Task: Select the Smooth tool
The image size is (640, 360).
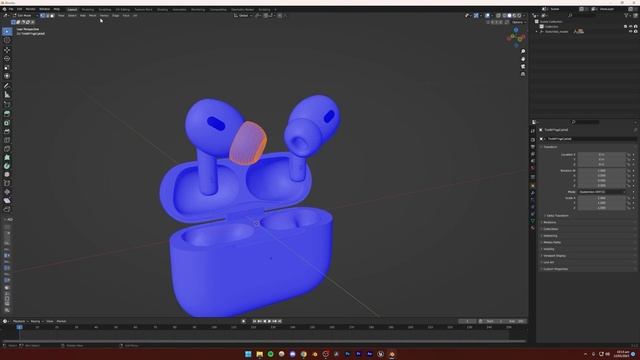Action: [x=7, y=174]
